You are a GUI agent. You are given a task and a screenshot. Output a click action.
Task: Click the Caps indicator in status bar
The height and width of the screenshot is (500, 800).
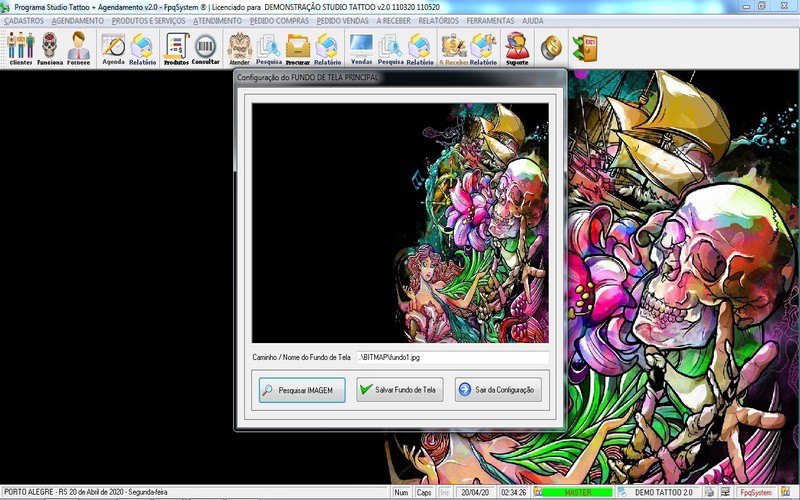pyautogui.click(x=423, y=492)
